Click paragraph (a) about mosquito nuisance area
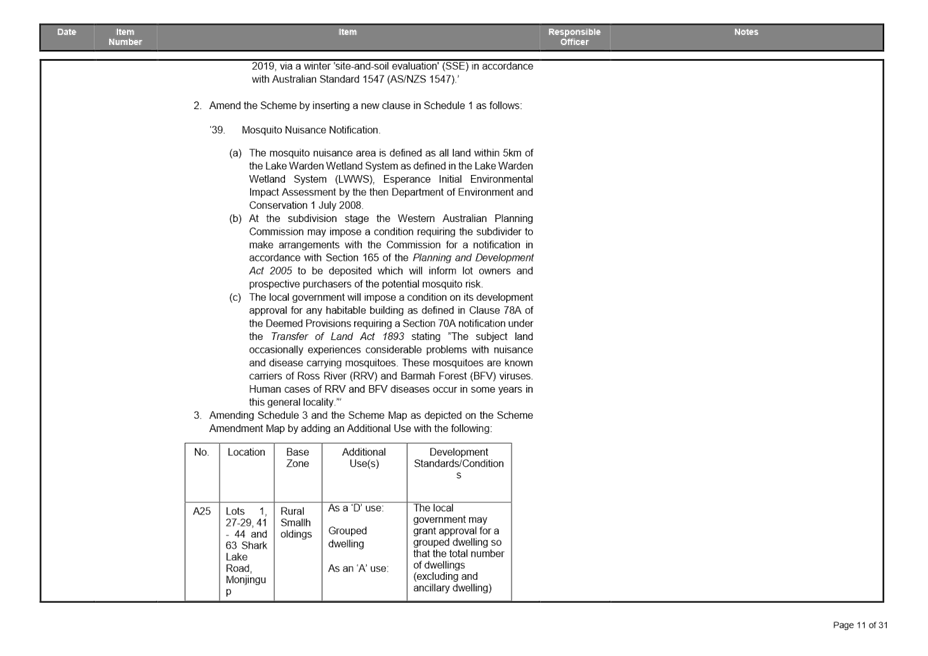This screenshot has height=656, width=928. click(x=390, y=178)
